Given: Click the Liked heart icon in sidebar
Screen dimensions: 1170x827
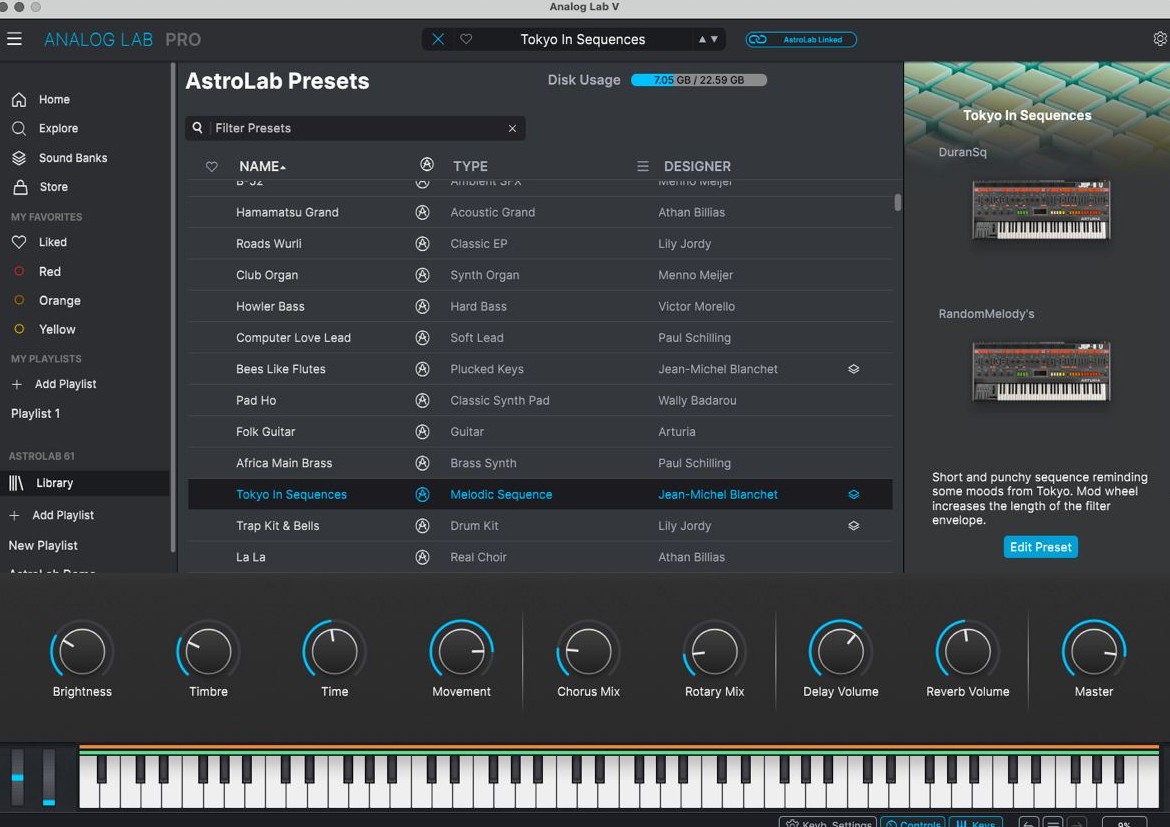Looking at the screenshot, I should point(19,242).
